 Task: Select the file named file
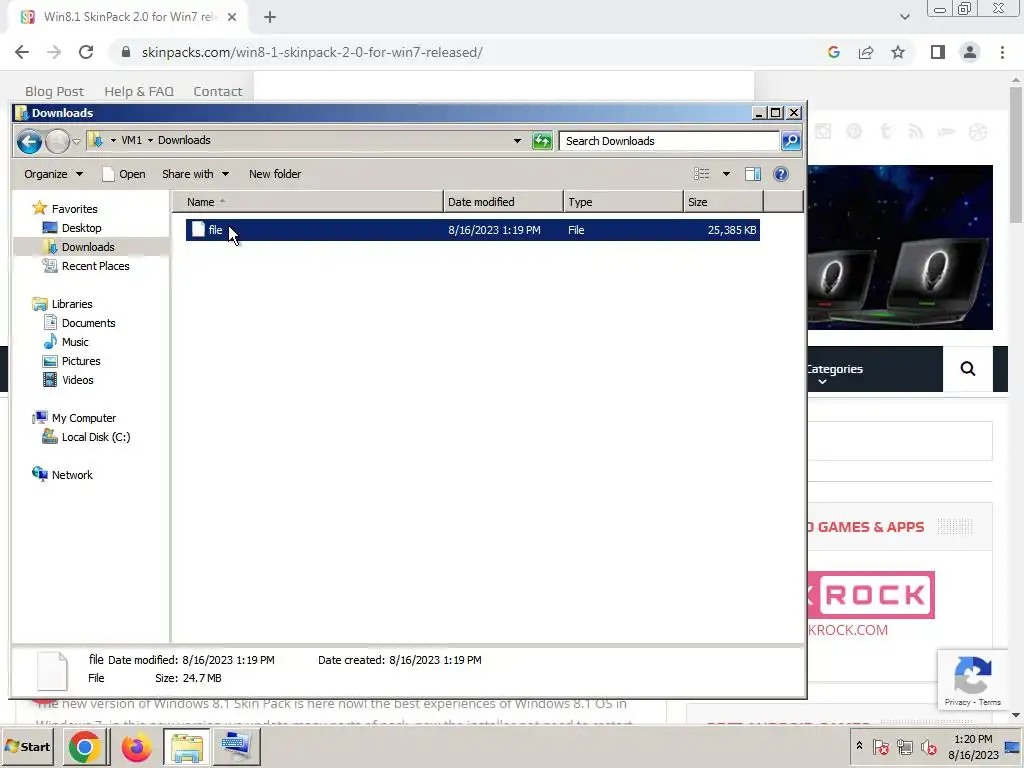tap(472, 230)
